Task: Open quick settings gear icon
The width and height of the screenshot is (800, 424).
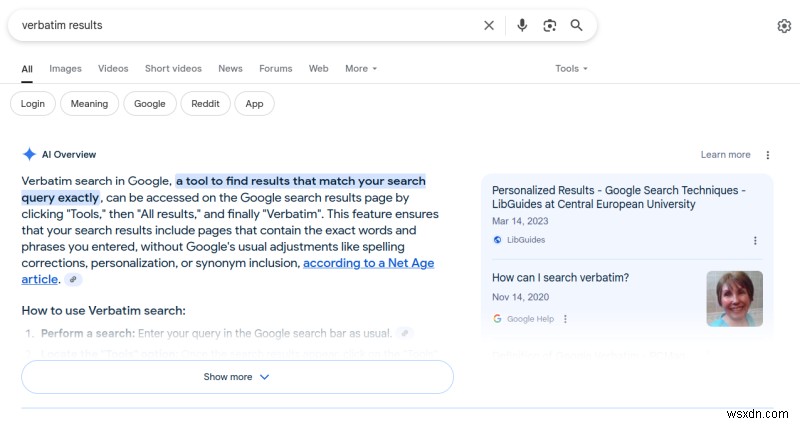Action: click(784, 26)
